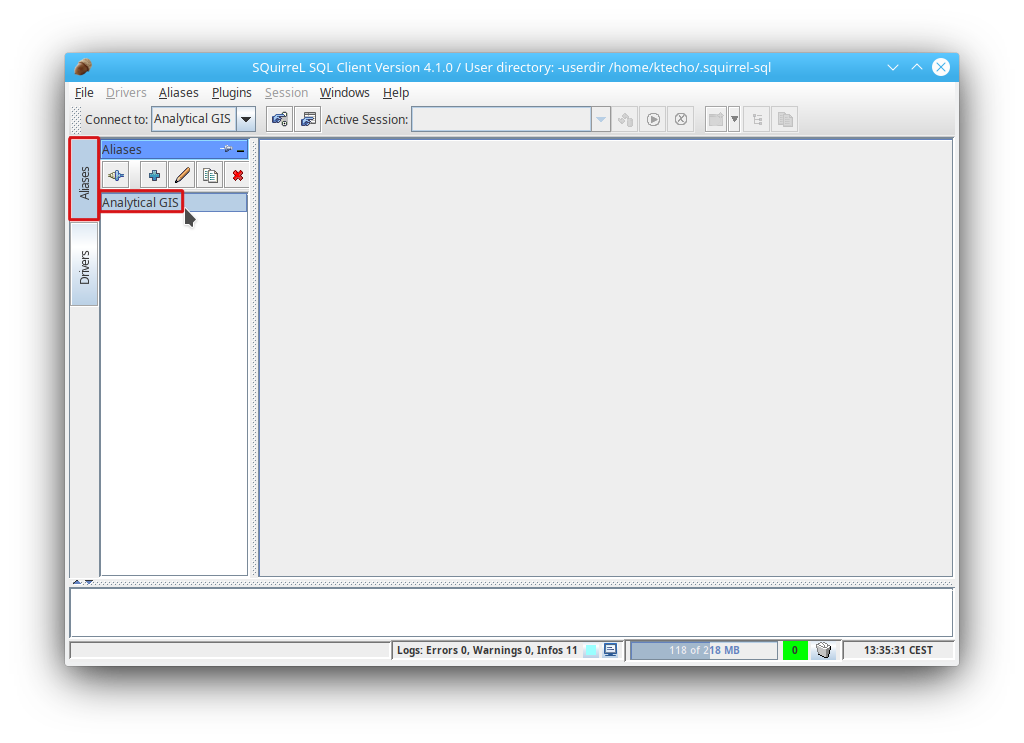The width and height of the screenshot is (1024, 743).
Task: Open the File menu
Action: [84, 93]
